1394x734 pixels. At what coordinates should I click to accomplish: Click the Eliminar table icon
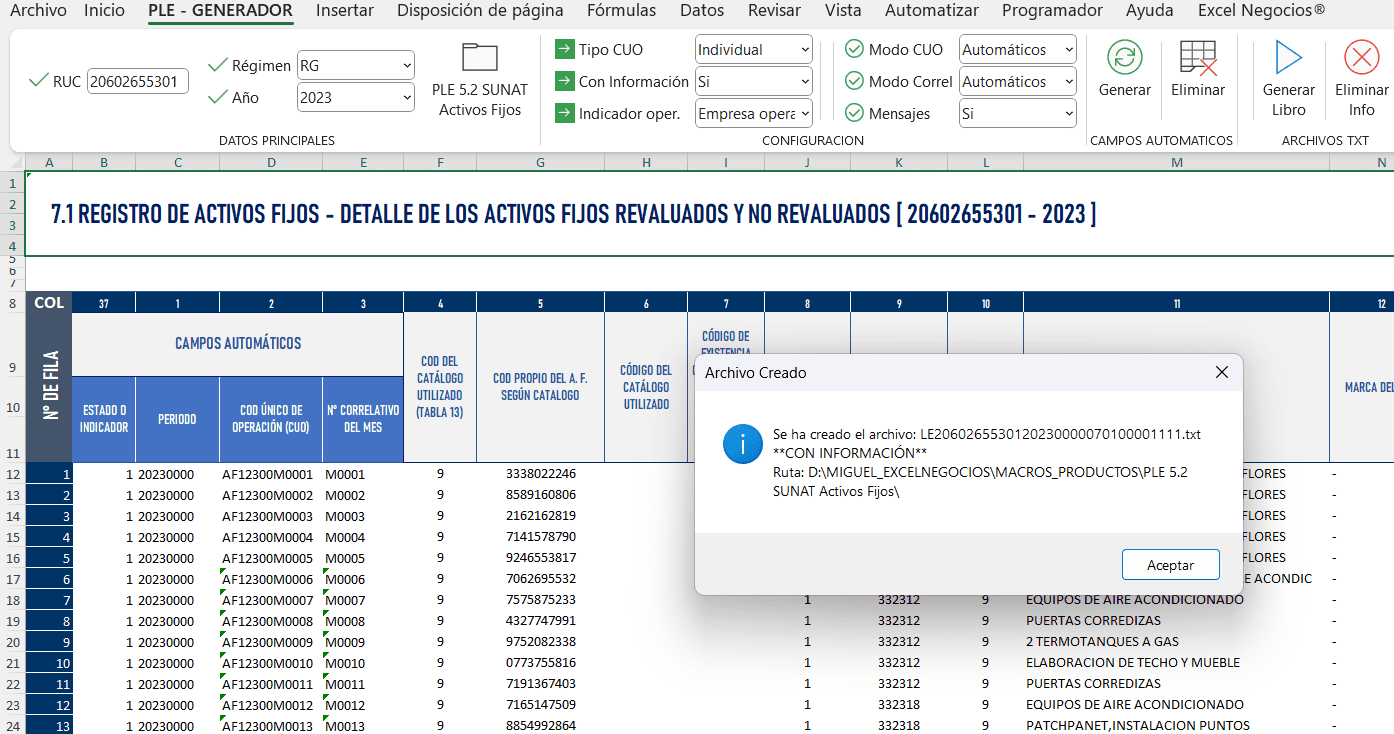(1197, 58)
